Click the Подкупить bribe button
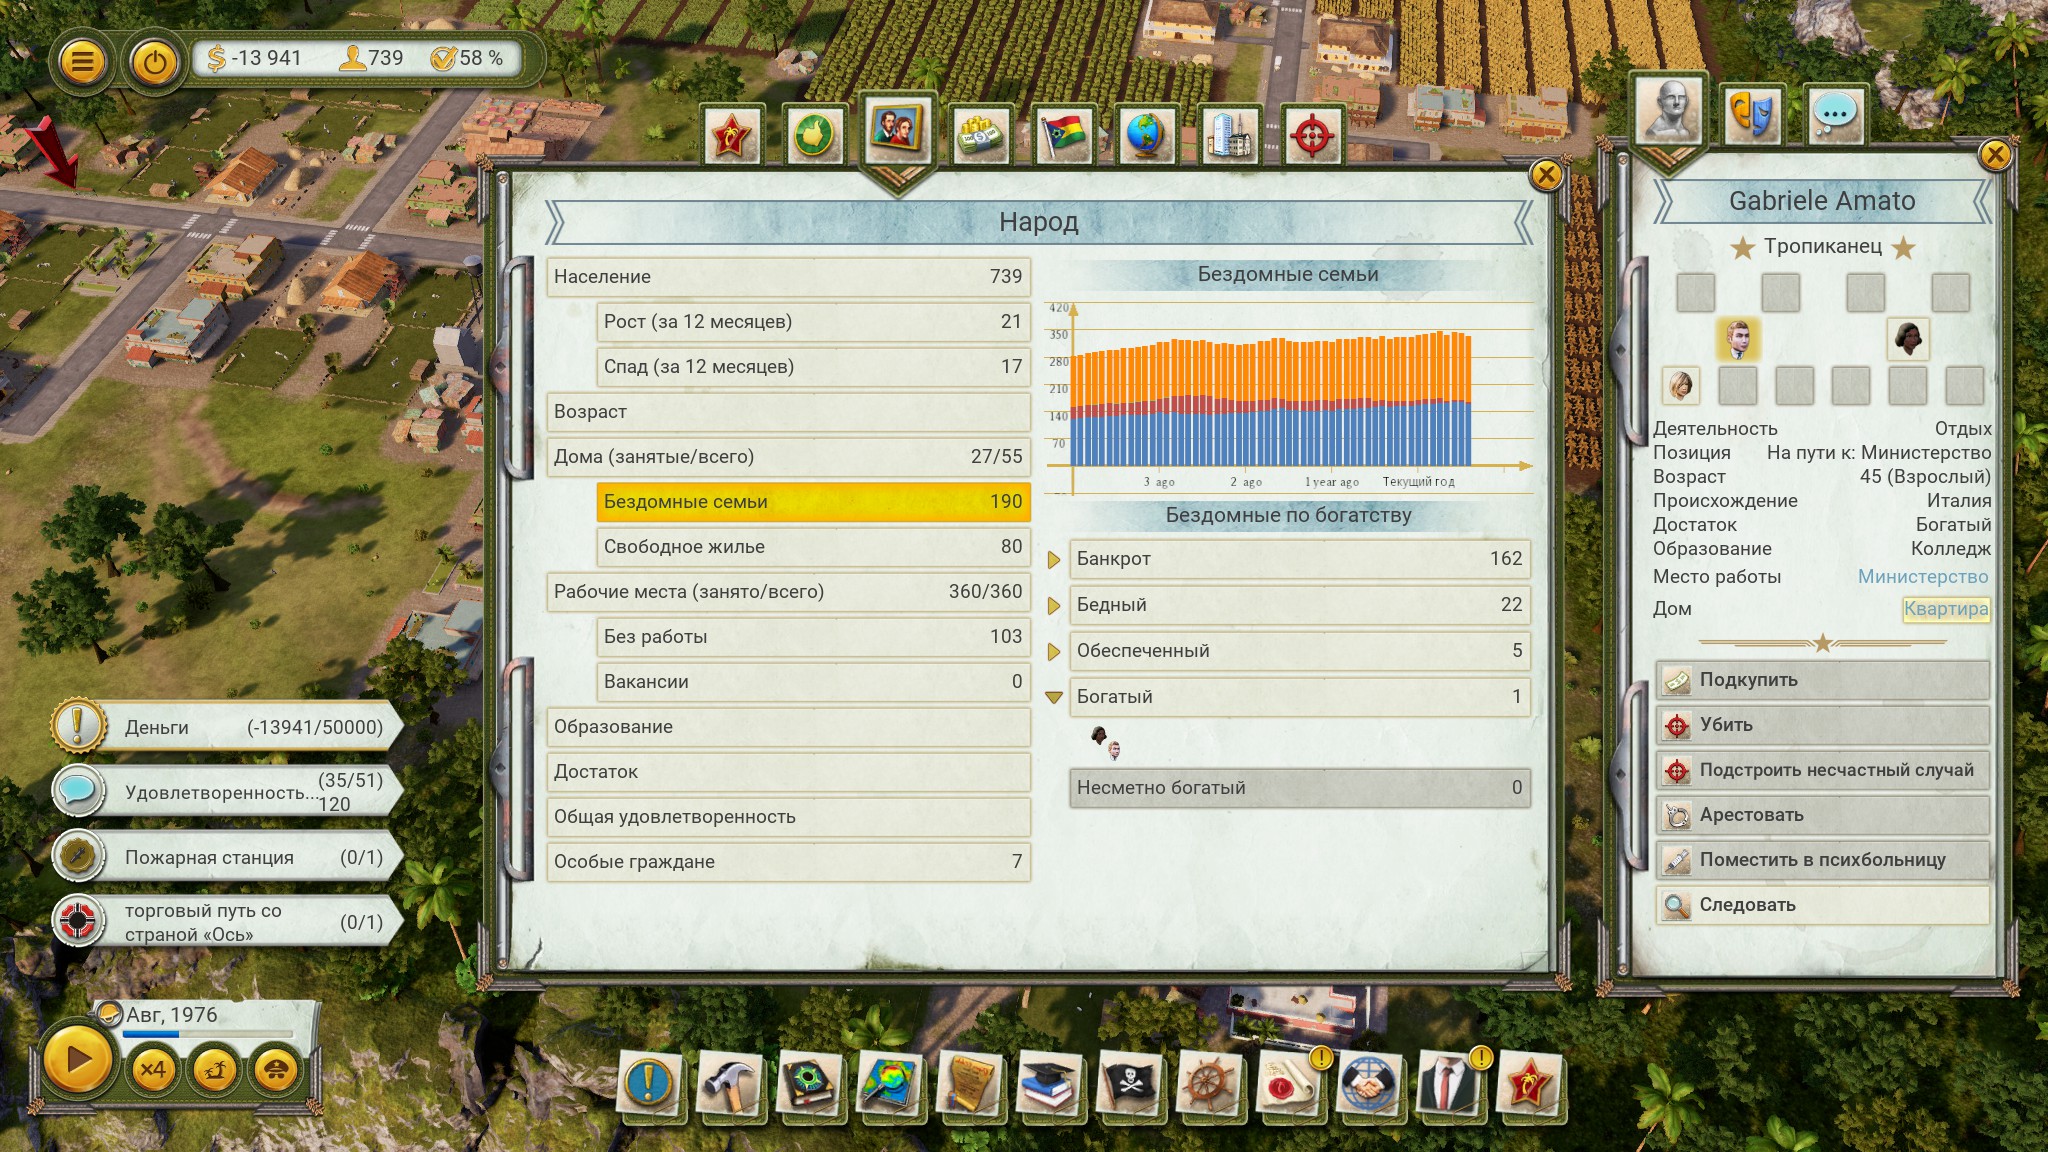Screen dimensions: 2048x1152 click(1823, 680)
